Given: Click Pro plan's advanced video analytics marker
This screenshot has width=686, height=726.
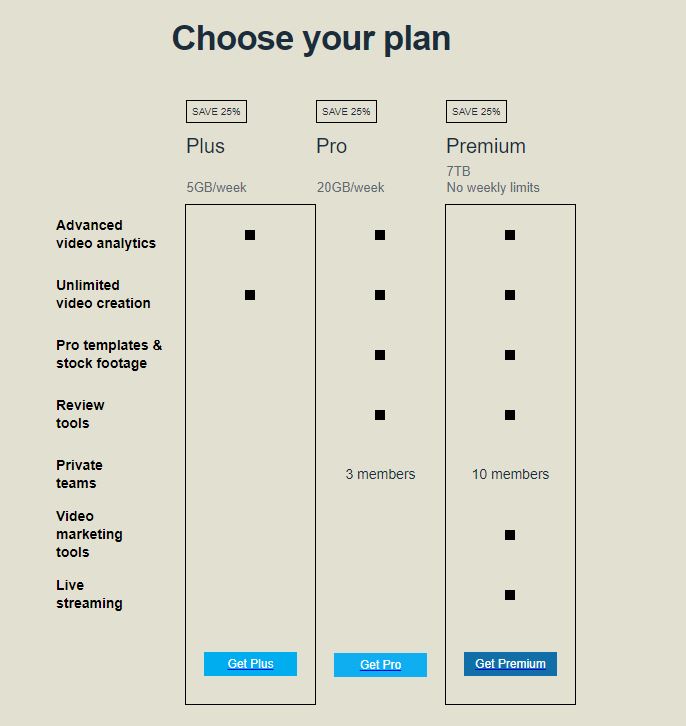Looking at the screenshot, I should tap(380, 235).
